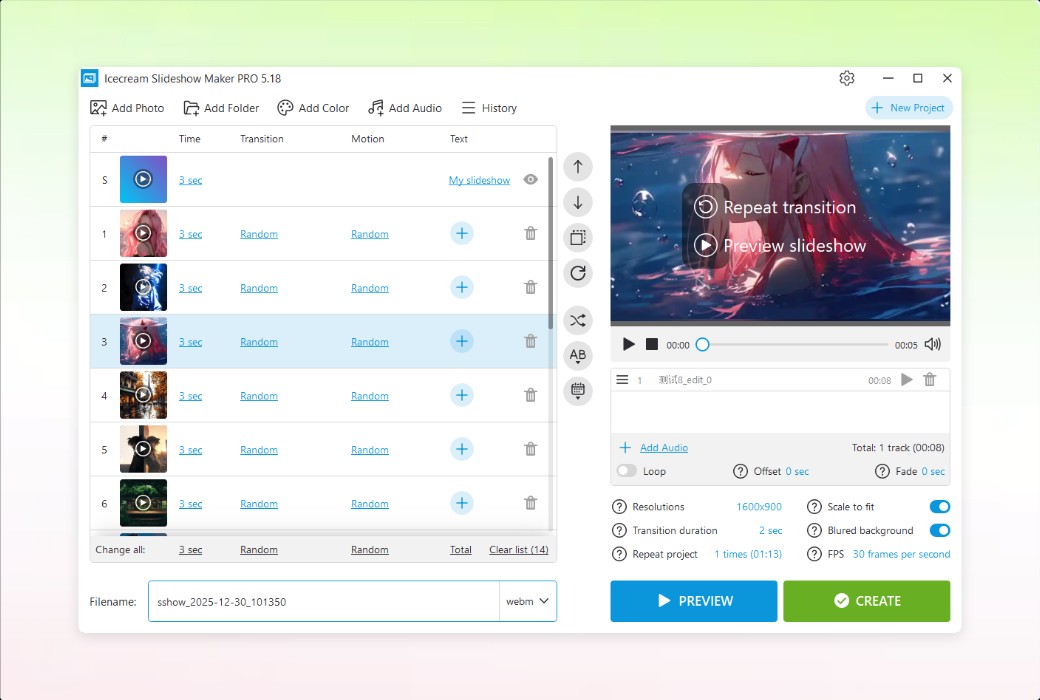Viewport: 1040px width, 700px height.
Task: Click the move slide down arrow
Action: (x=578, y=202)
